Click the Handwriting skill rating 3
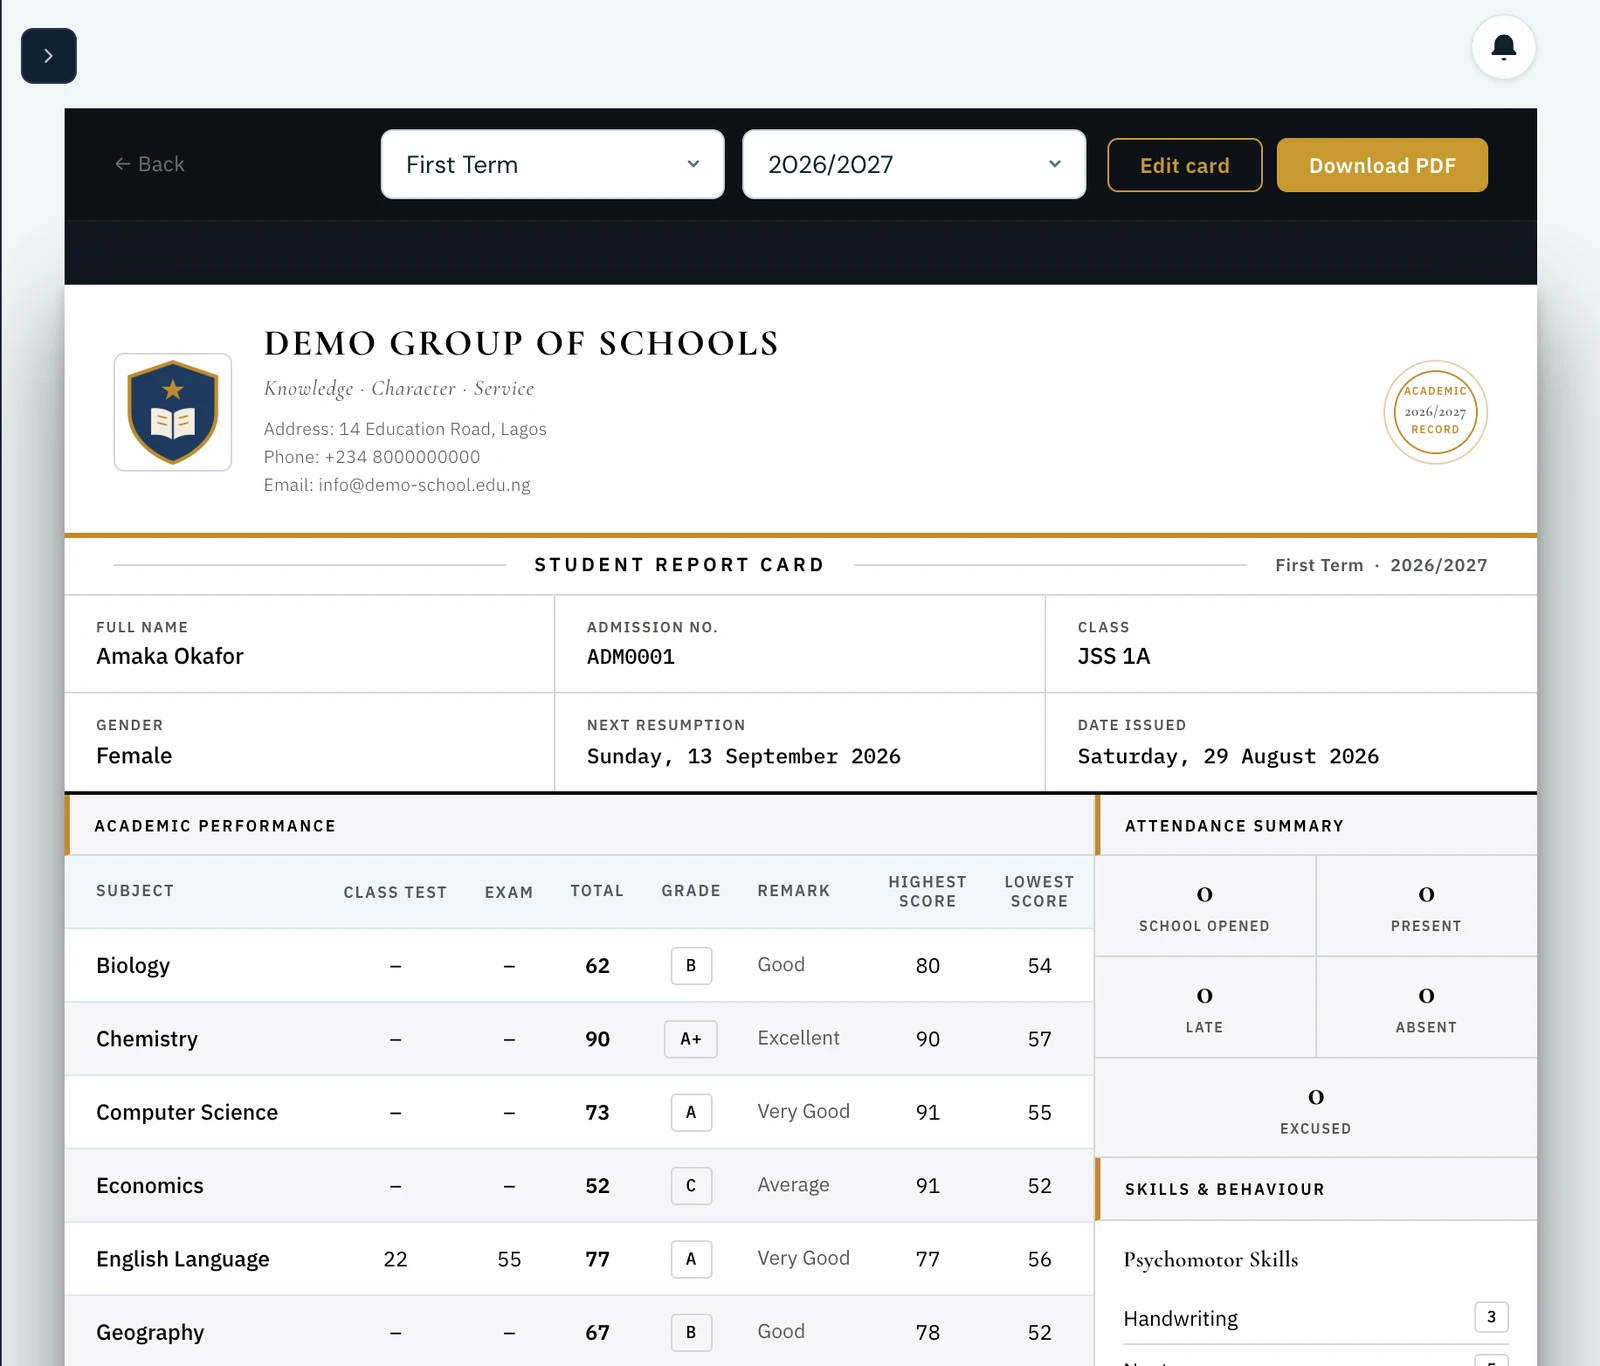The image size is (1600, 1366). 1491,1317
